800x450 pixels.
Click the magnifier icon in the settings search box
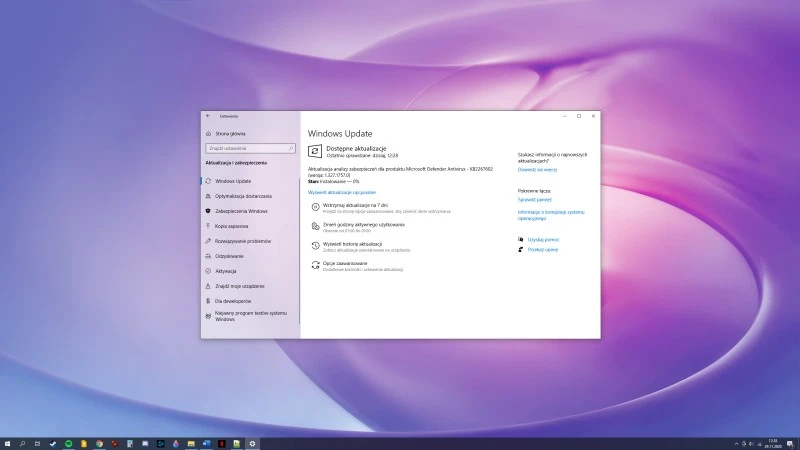[x=291, y=148]
